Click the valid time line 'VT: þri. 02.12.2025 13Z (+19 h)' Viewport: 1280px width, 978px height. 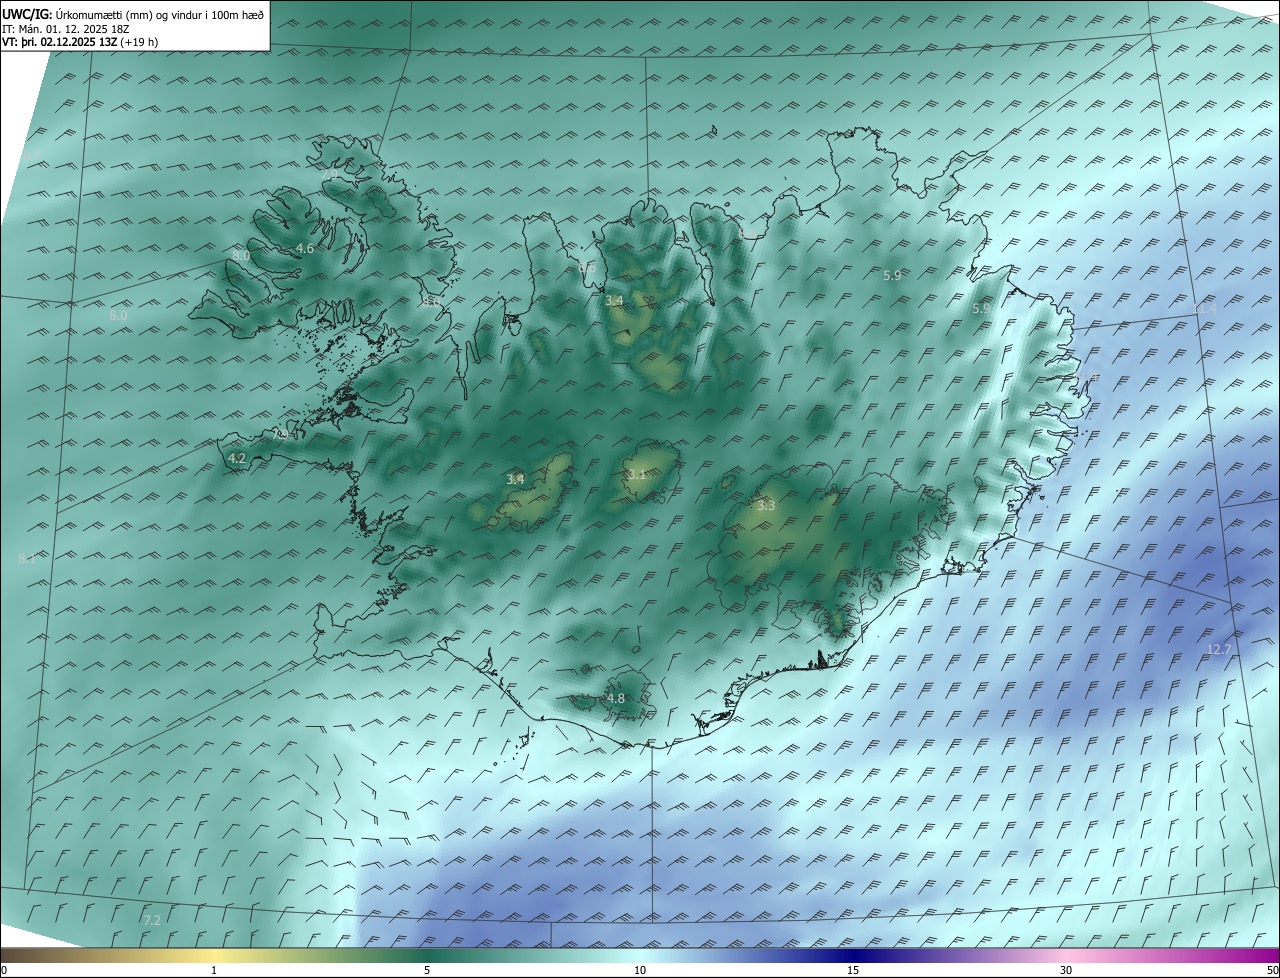[x=80, y=42]
